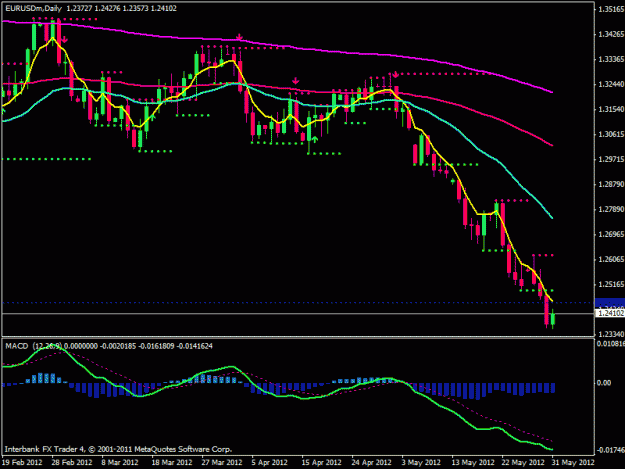Click the 18 Mar 2012 date label
Screen dimensions: 625x469
(x=172, y=463)
